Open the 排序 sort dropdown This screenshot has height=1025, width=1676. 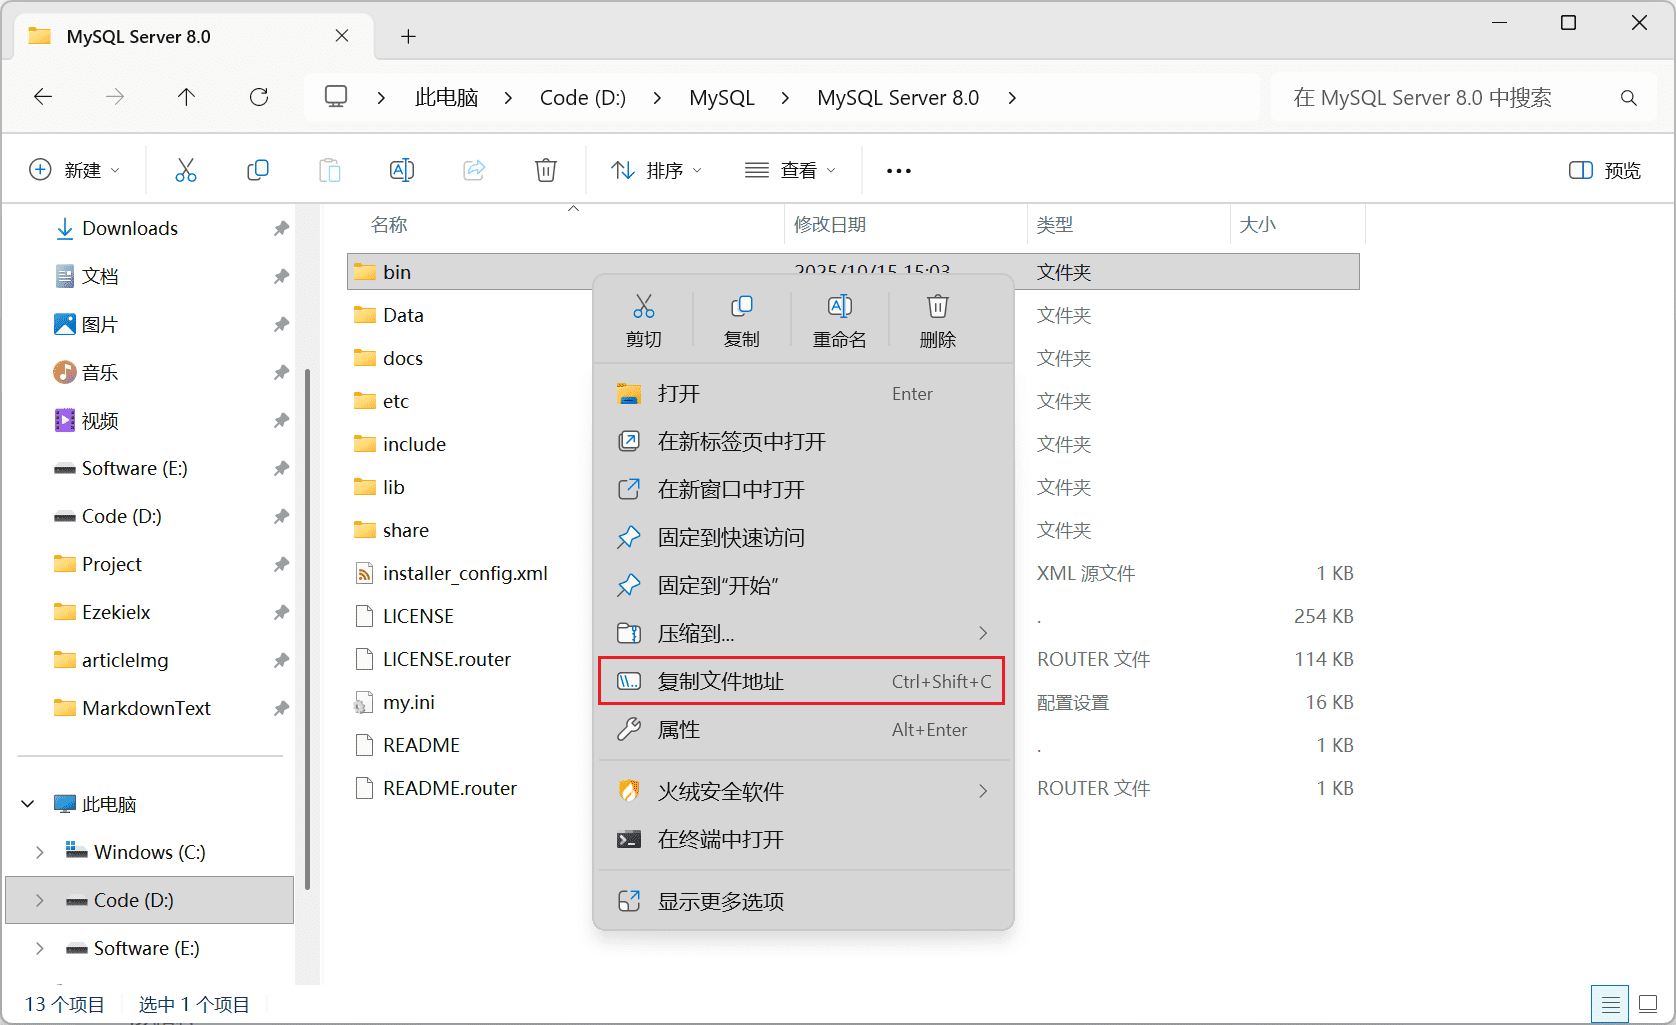[x=656, y=170]
